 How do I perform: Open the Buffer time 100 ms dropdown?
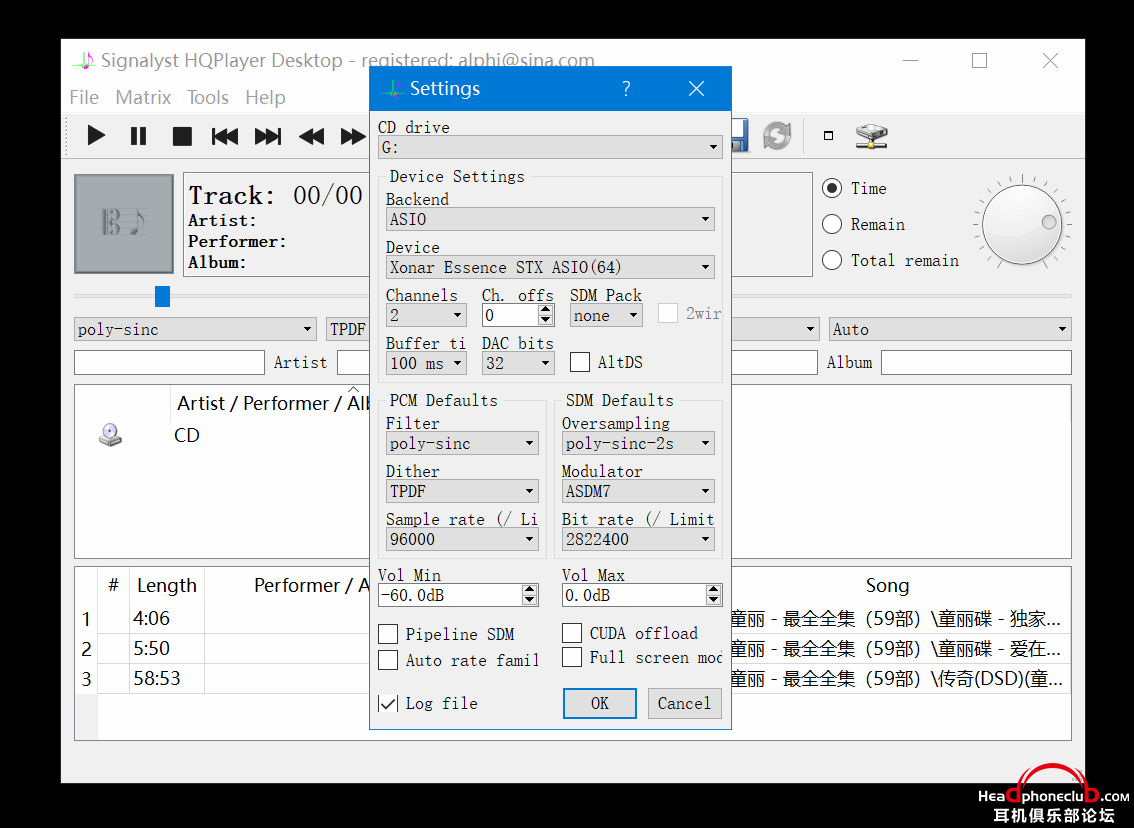(x=426, y=363)
